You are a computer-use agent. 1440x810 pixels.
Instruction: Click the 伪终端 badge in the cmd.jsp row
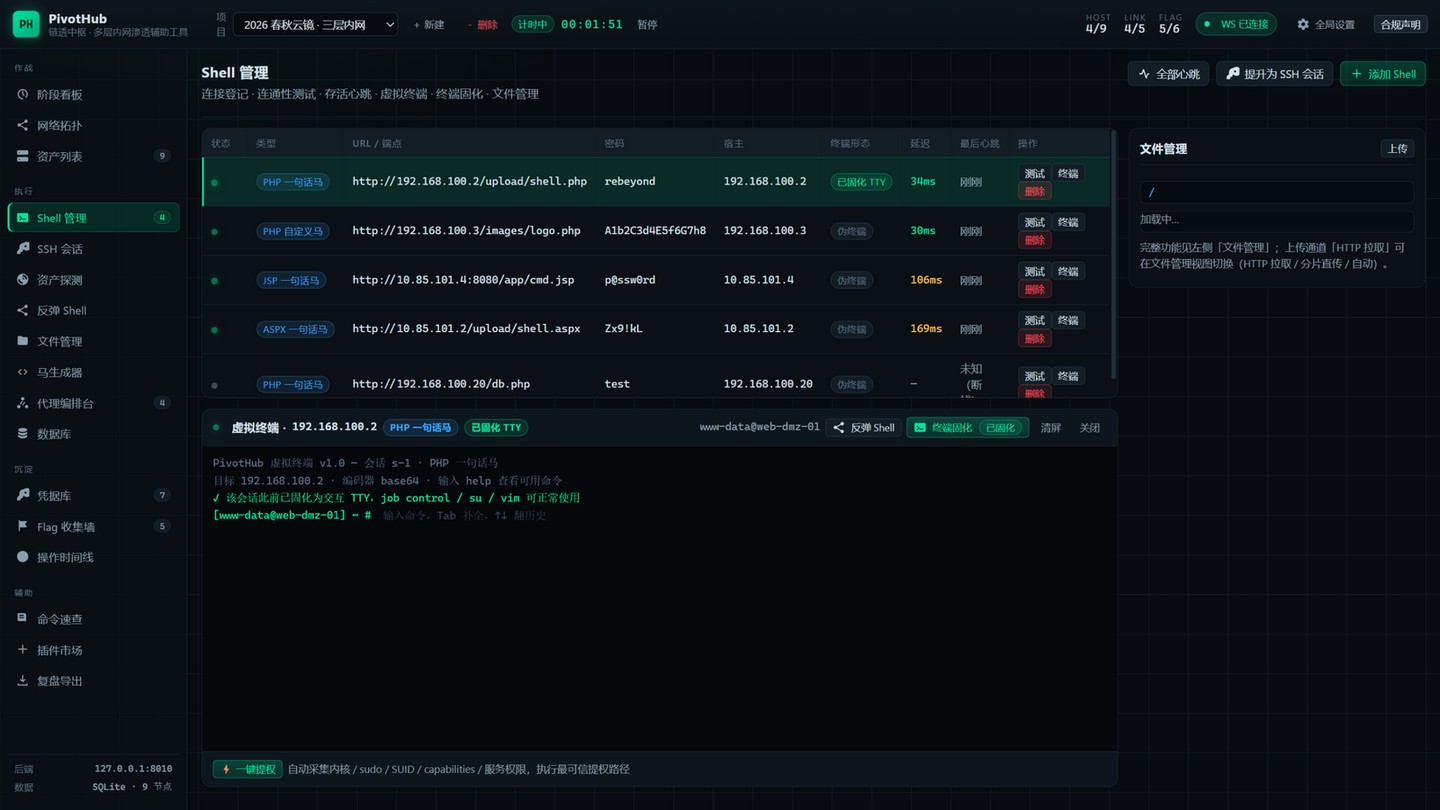coord(851,280)
